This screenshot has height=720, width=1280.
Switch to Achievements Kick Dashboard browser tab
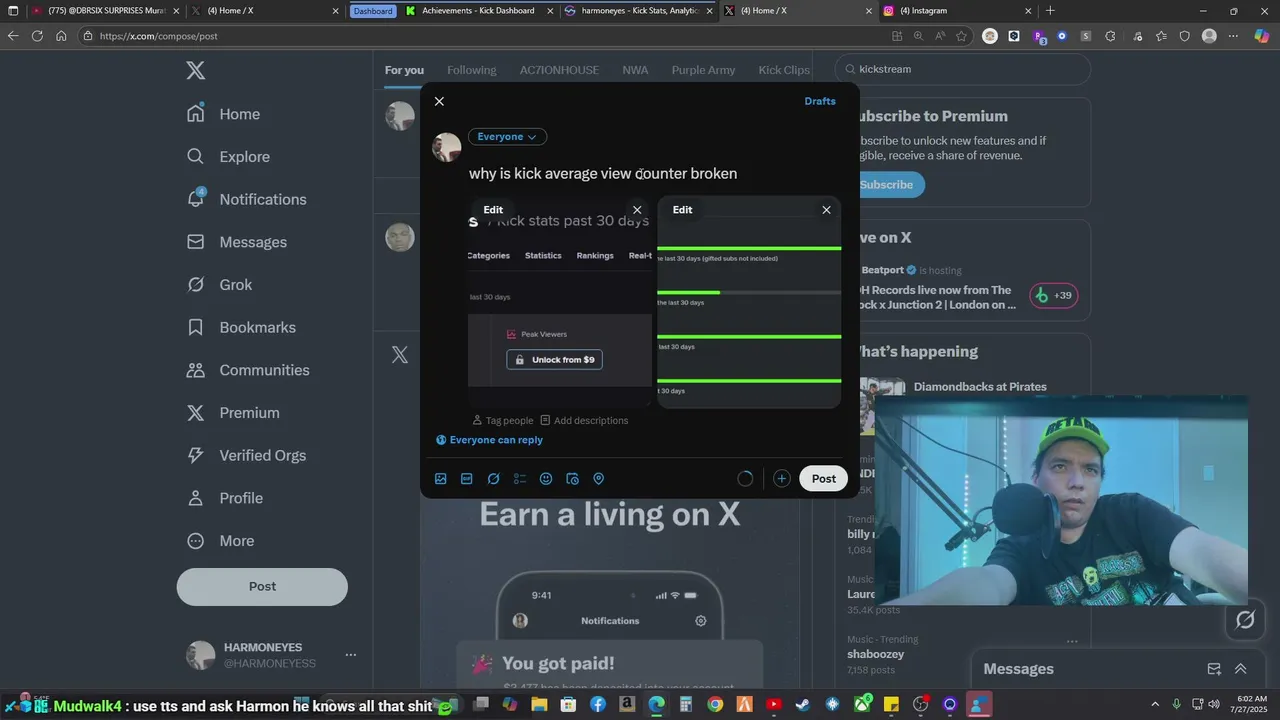(477, 11)
